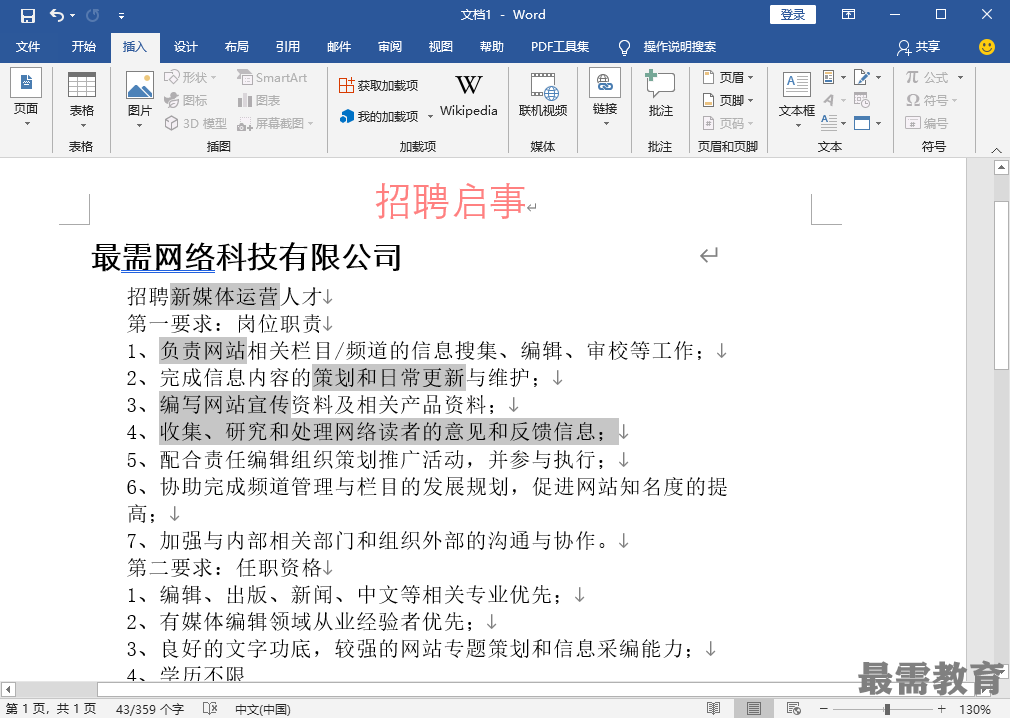Click the 编号 number button
Screen dimensions: 1010x718
click(x=926, y=123)
